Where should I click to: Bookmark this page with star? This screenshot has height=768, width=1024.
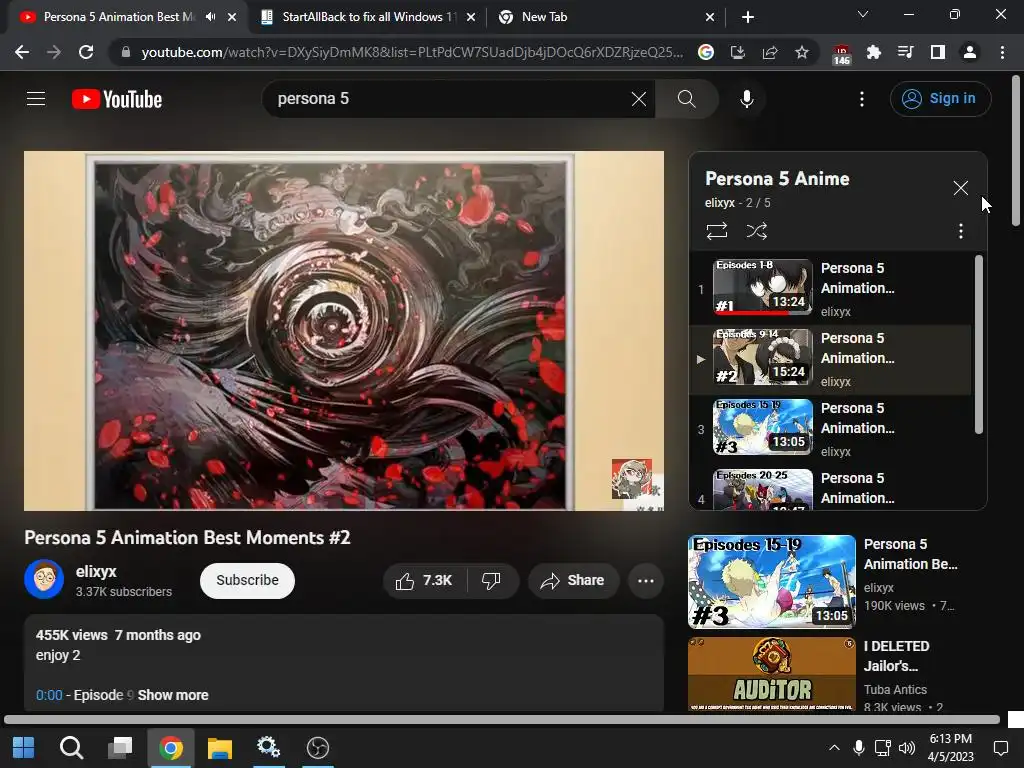point(802,52)
